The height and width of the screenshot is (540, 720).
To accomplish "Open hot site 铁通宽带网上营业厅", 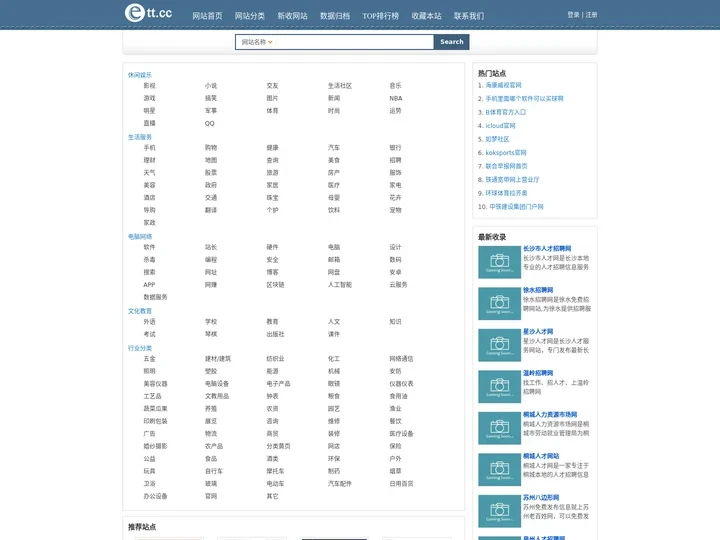I will (512, 180).
